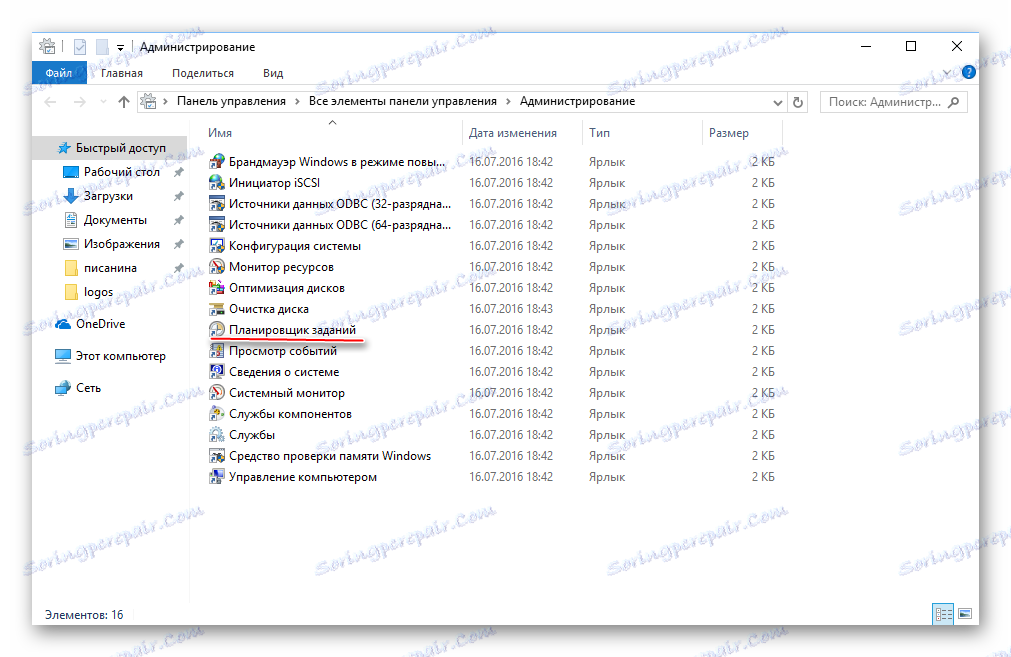Open the logos folder in navigation pane
This screenshot has width=1011, height=657.
[98, 292]
